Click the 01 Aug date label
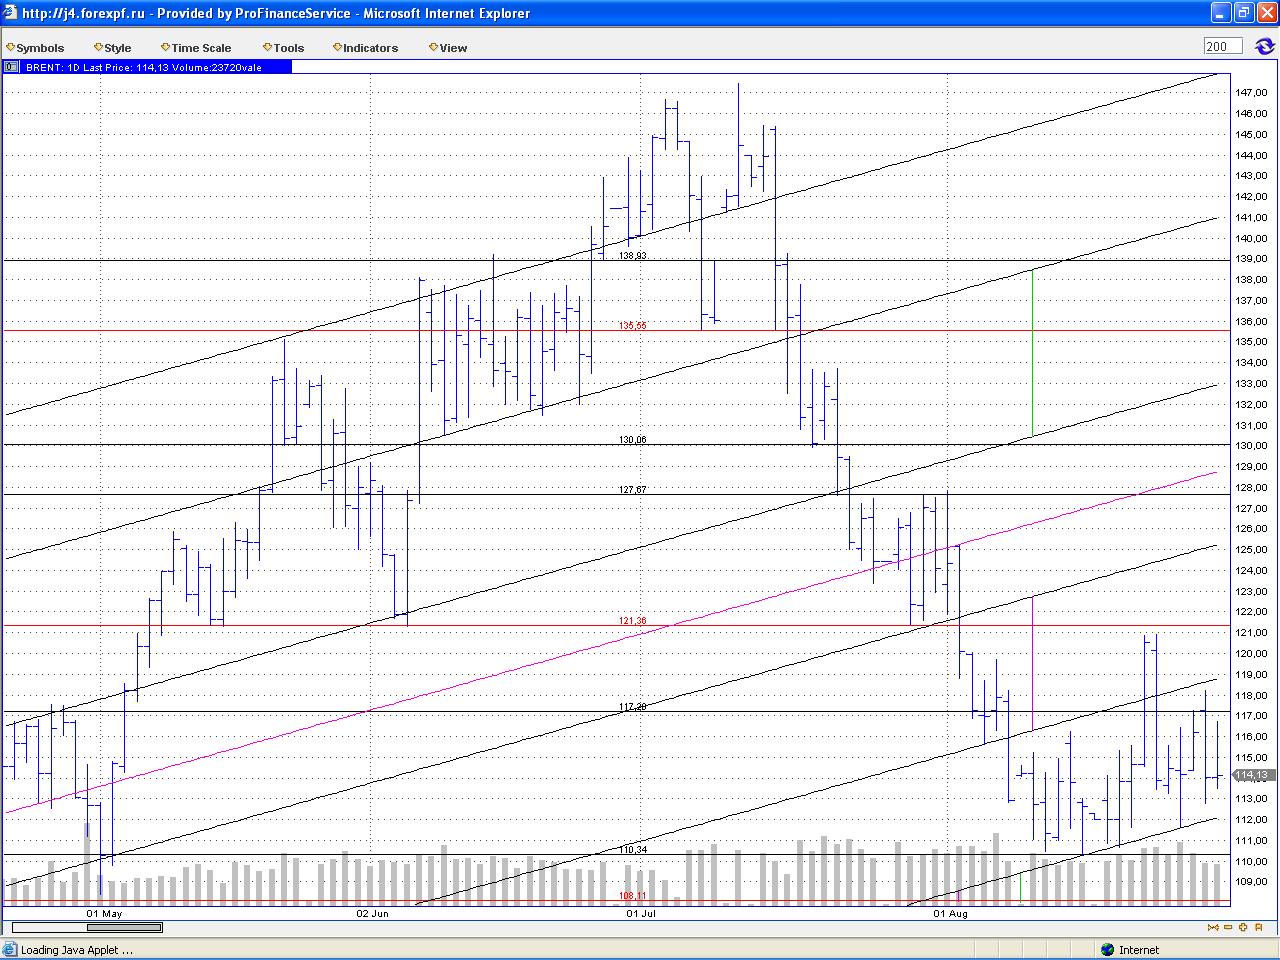The width and height of the screenshot is (1280, 960). 950,913
